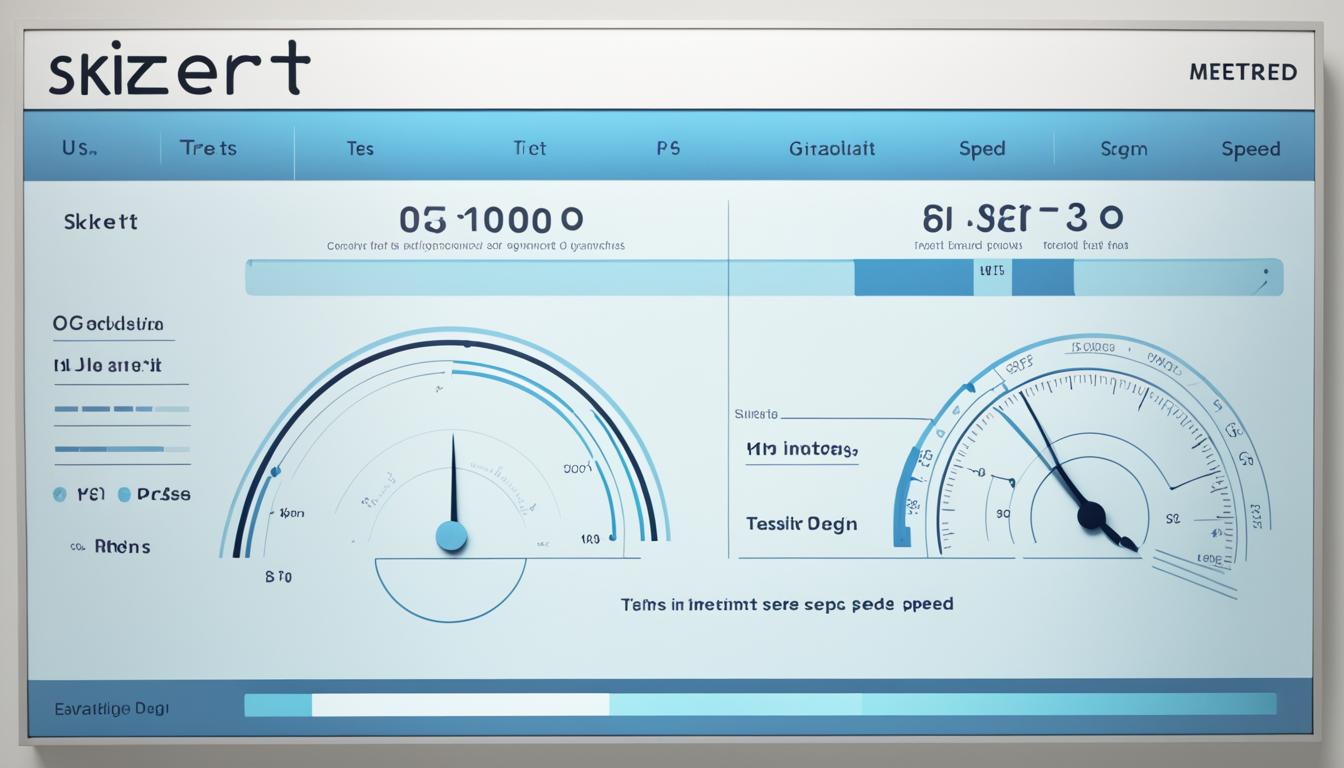The width and height of the screenshot is (1344, 768).
Task: Select the OGecbdstira sidebar item
Action: coord(108,325)
